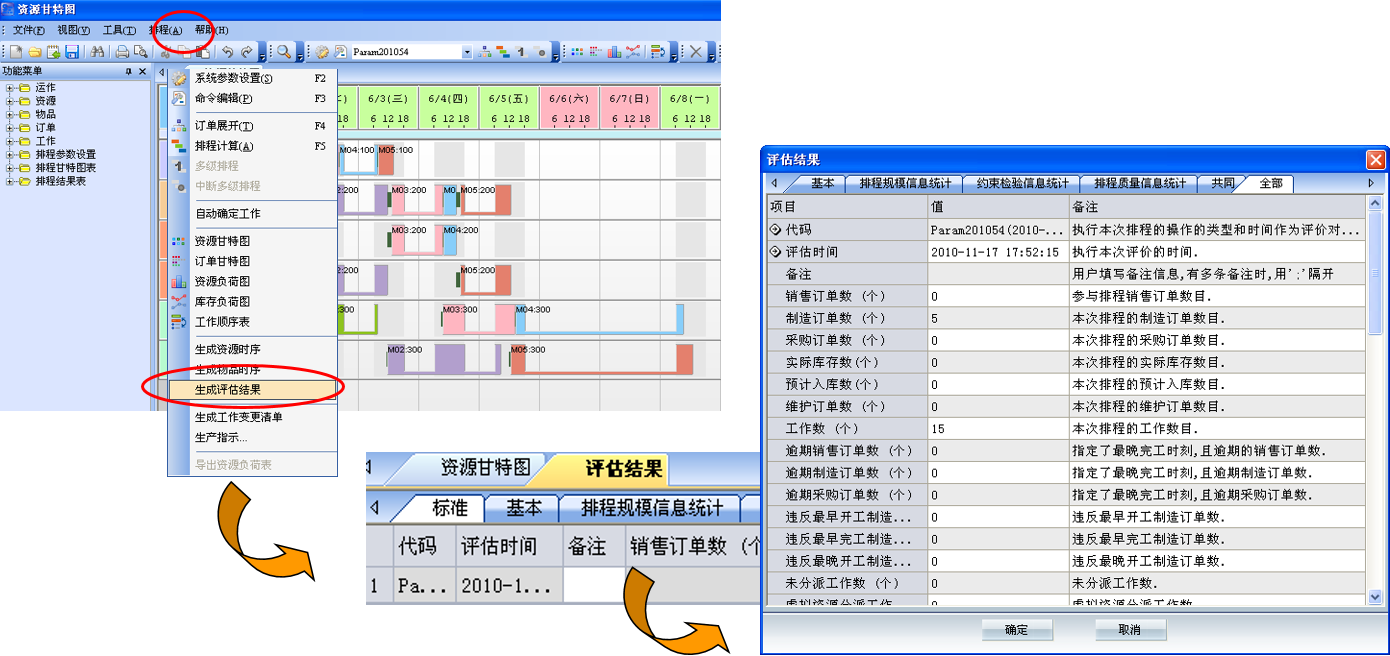Click the magnifier Zoom toolbar icon
1390x656 pixels.
284,52
